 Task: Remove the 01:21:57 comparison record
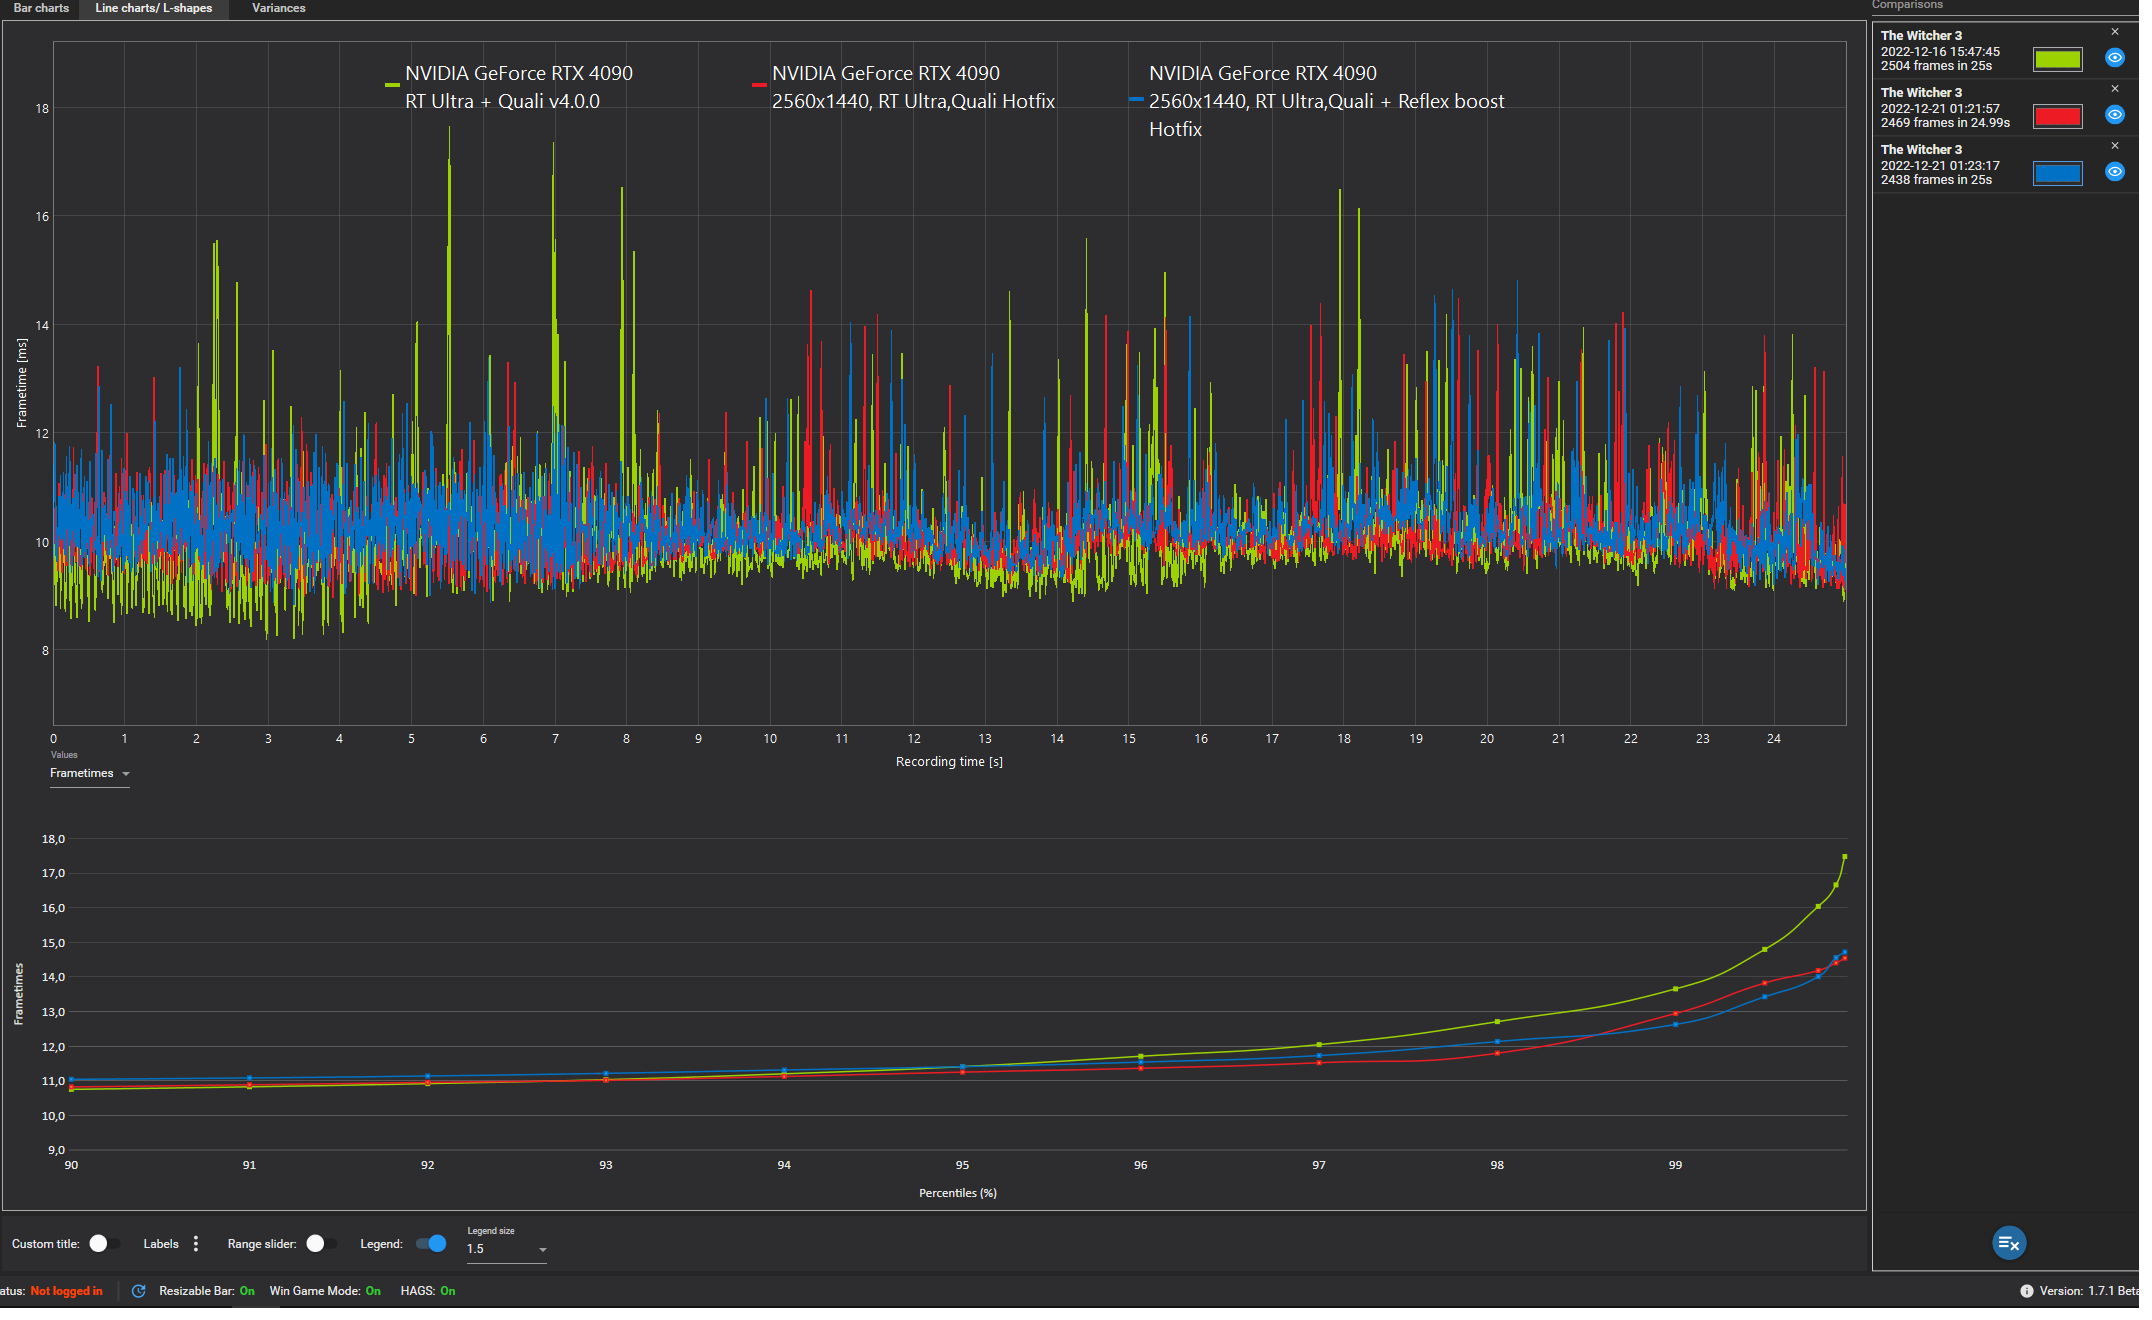[2114, 89]
